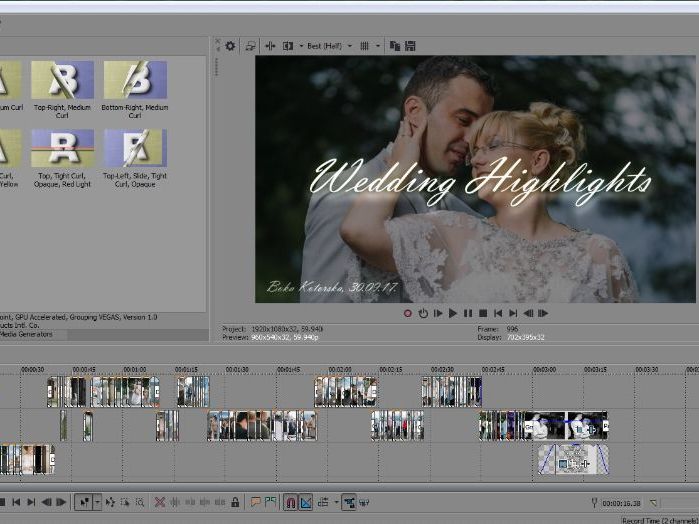Switch to the Media Generators tab
Image resolution: width=699 pixels, height=524 pixels.
coord(27,334)
